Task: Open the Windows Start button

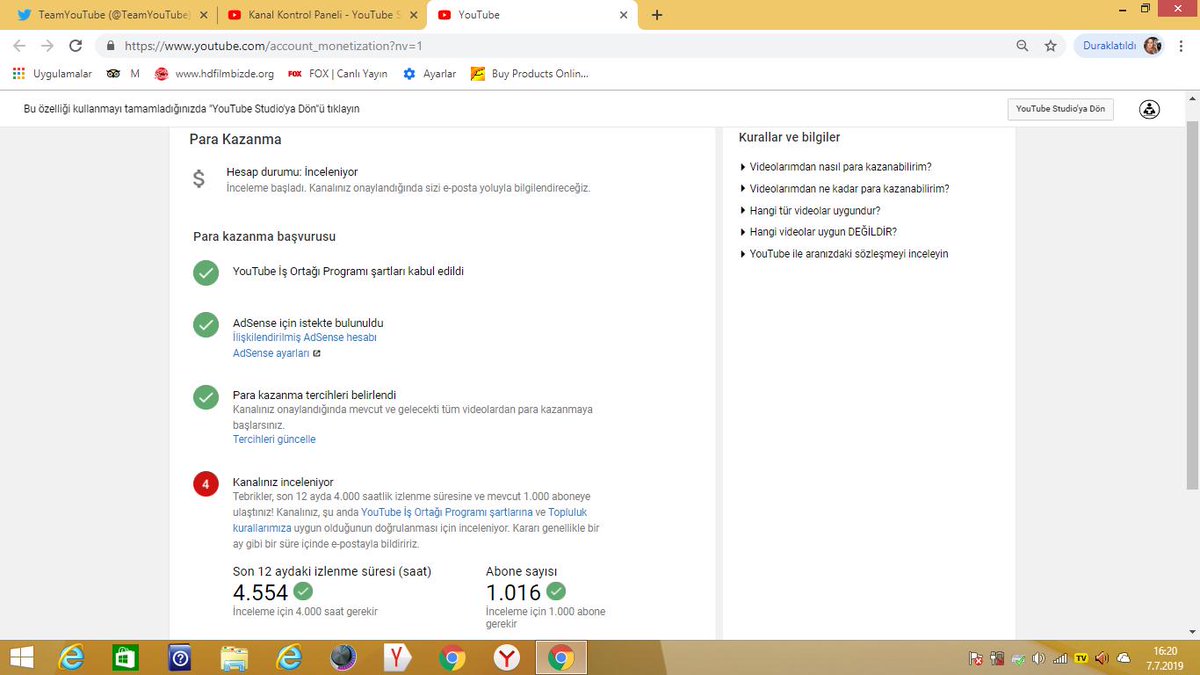Action: pyautogui.click(x=19, y=657)
